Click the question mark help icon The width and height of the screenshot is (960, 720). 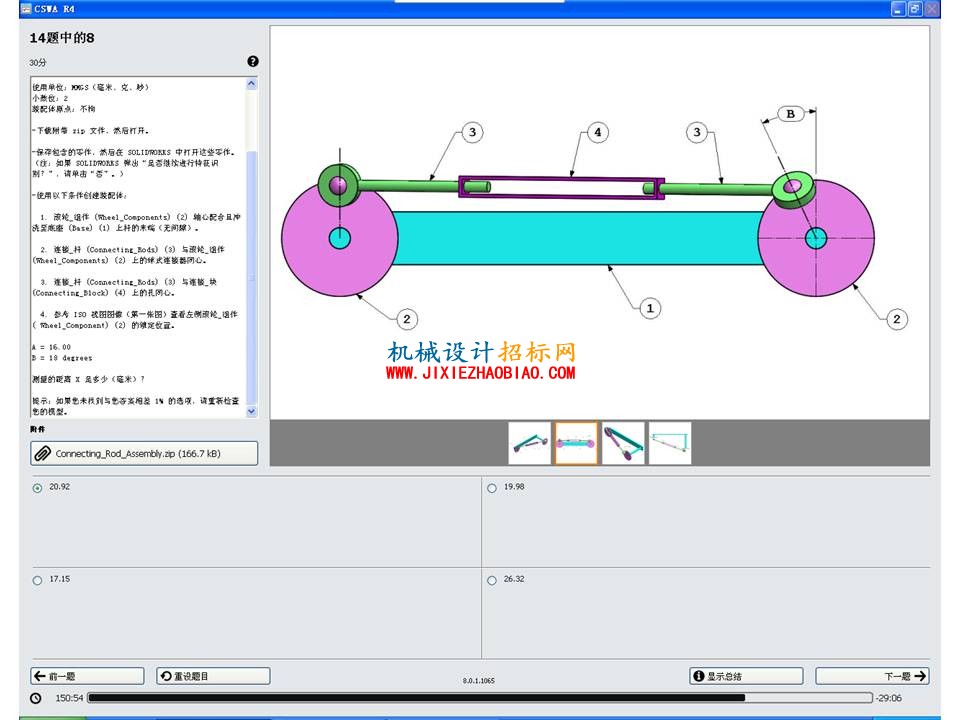point(253,61)
